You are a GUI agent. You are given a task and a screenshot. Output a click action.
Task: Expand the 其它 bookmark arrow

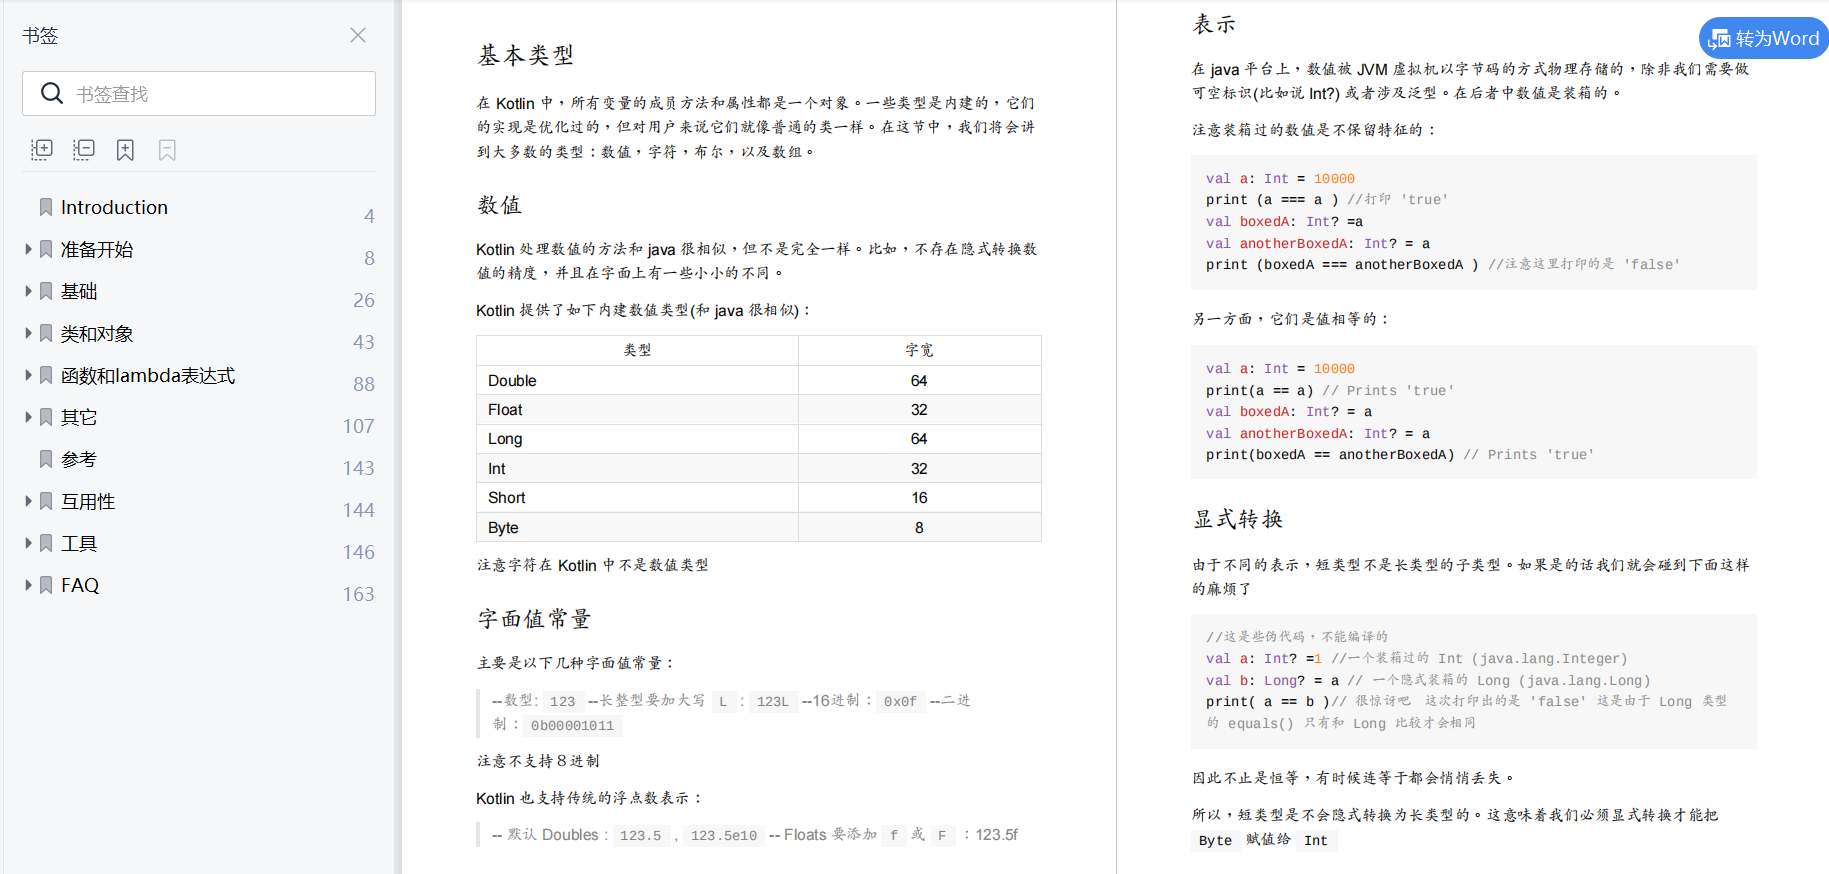(x=28, y=417)
